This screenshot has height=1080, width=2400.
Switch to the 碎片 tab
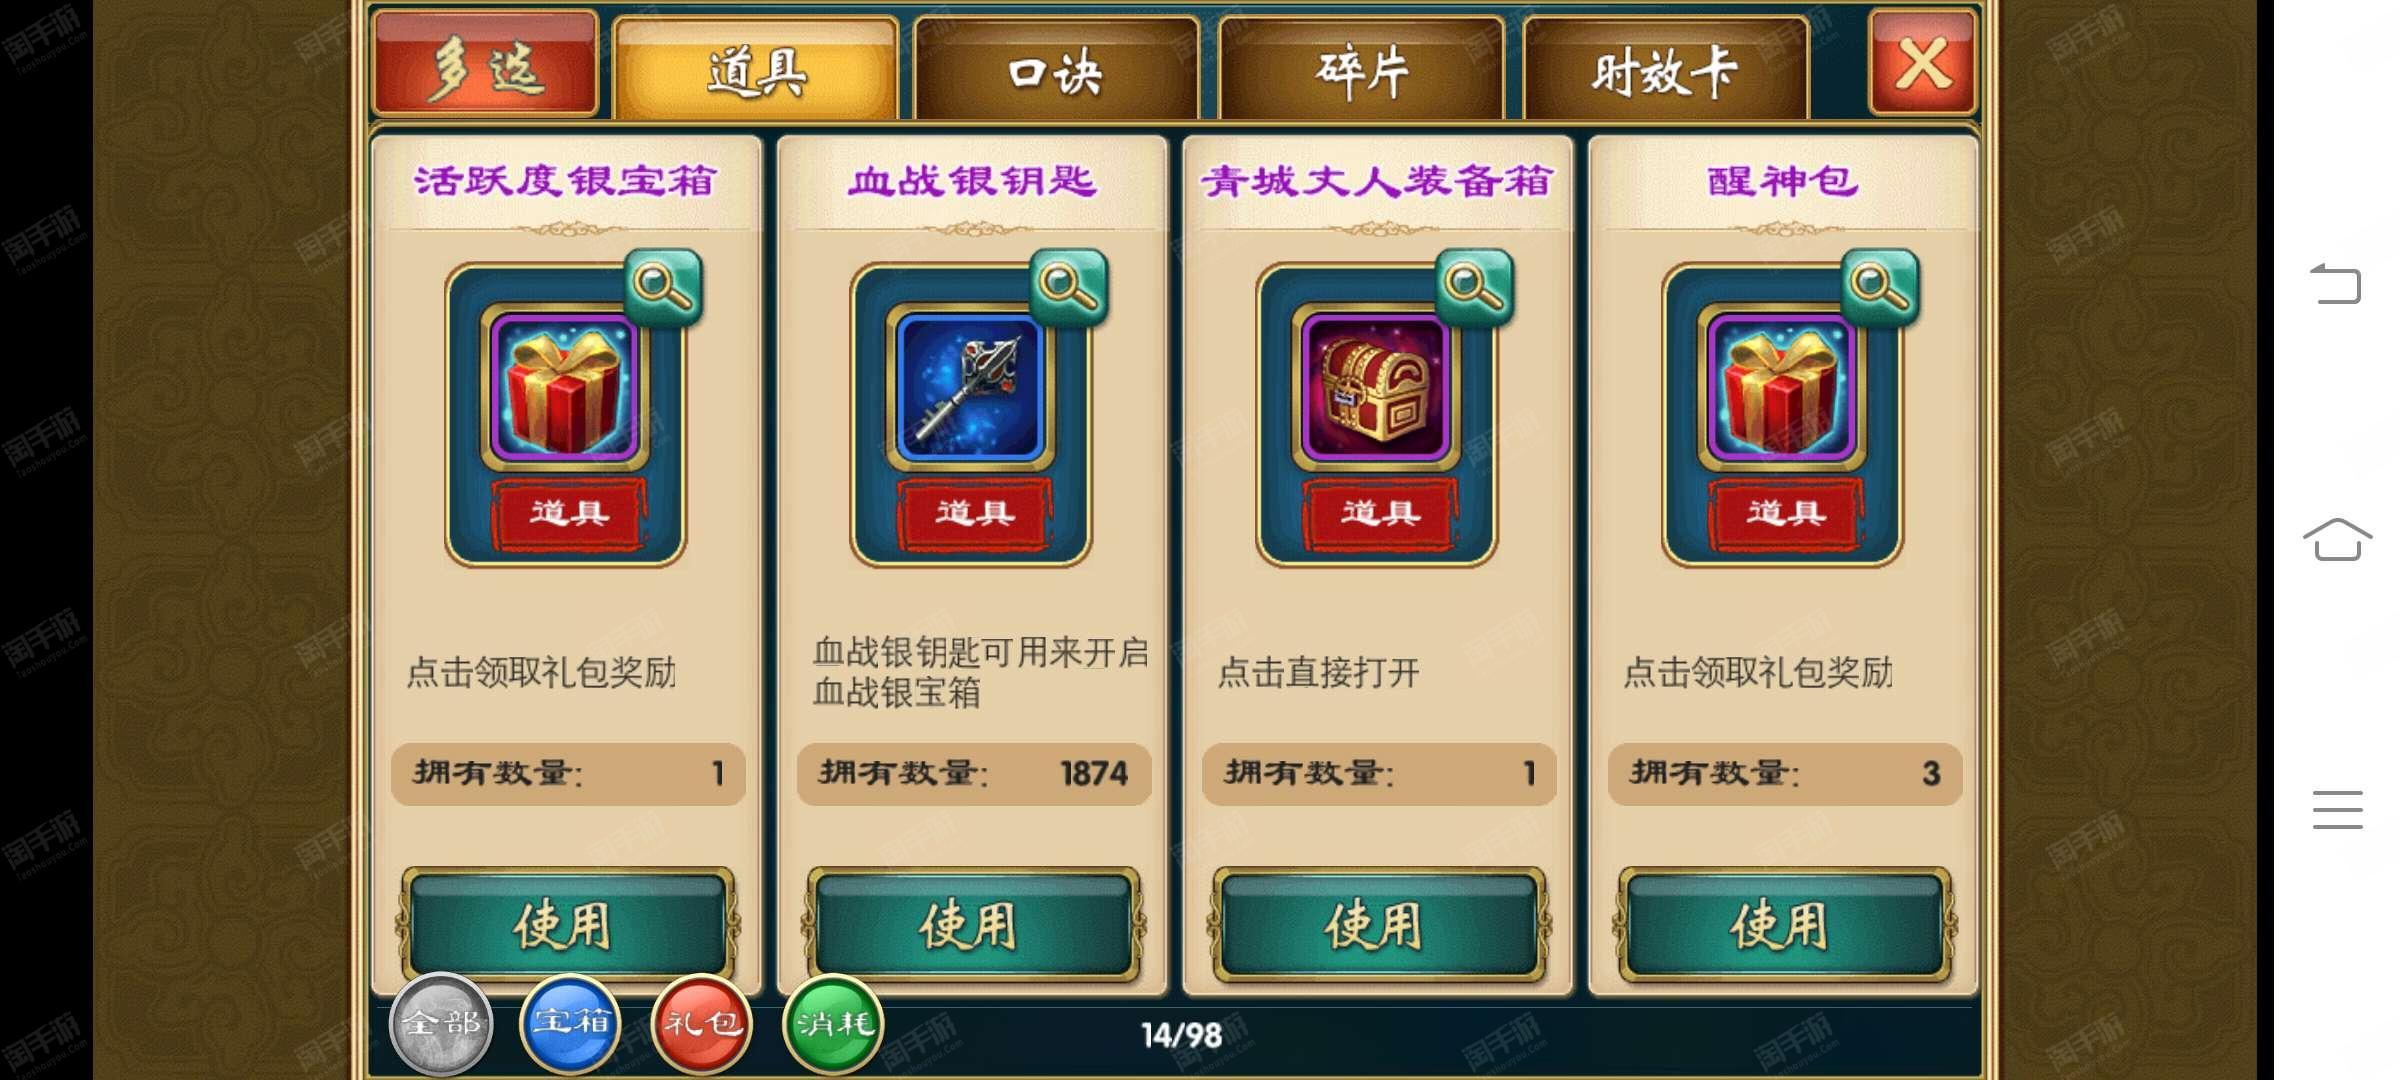click(x=1361, y=70)
